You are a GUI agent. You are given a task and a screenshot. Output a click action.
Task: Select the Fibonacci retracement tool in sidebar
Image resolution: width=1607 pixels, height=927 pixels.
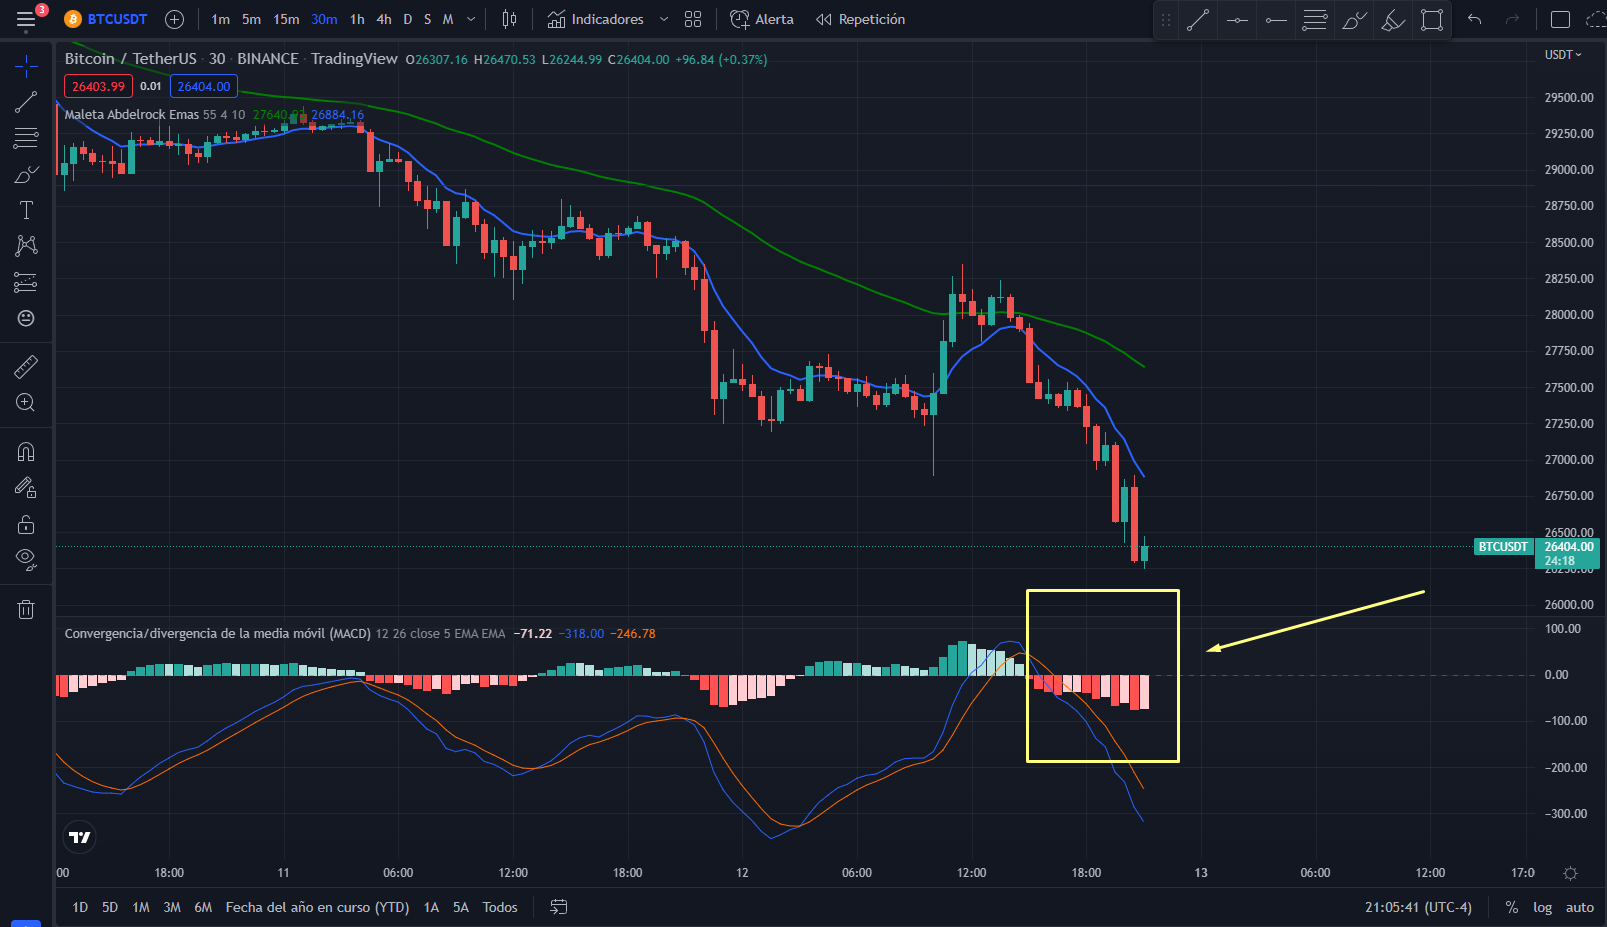click(26, 138)
